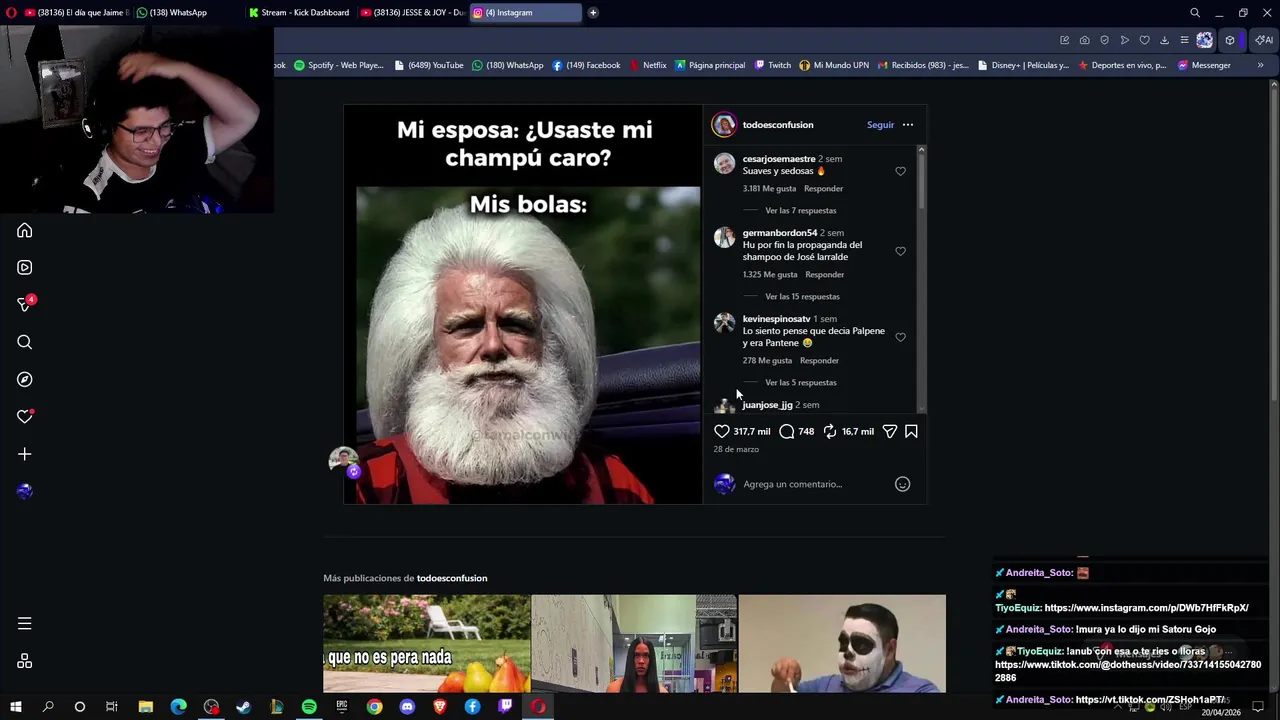Open Mi Mundo UPN bookmark
The height and width of the screenshot is (720, 1280).
(x=834, y=65)
